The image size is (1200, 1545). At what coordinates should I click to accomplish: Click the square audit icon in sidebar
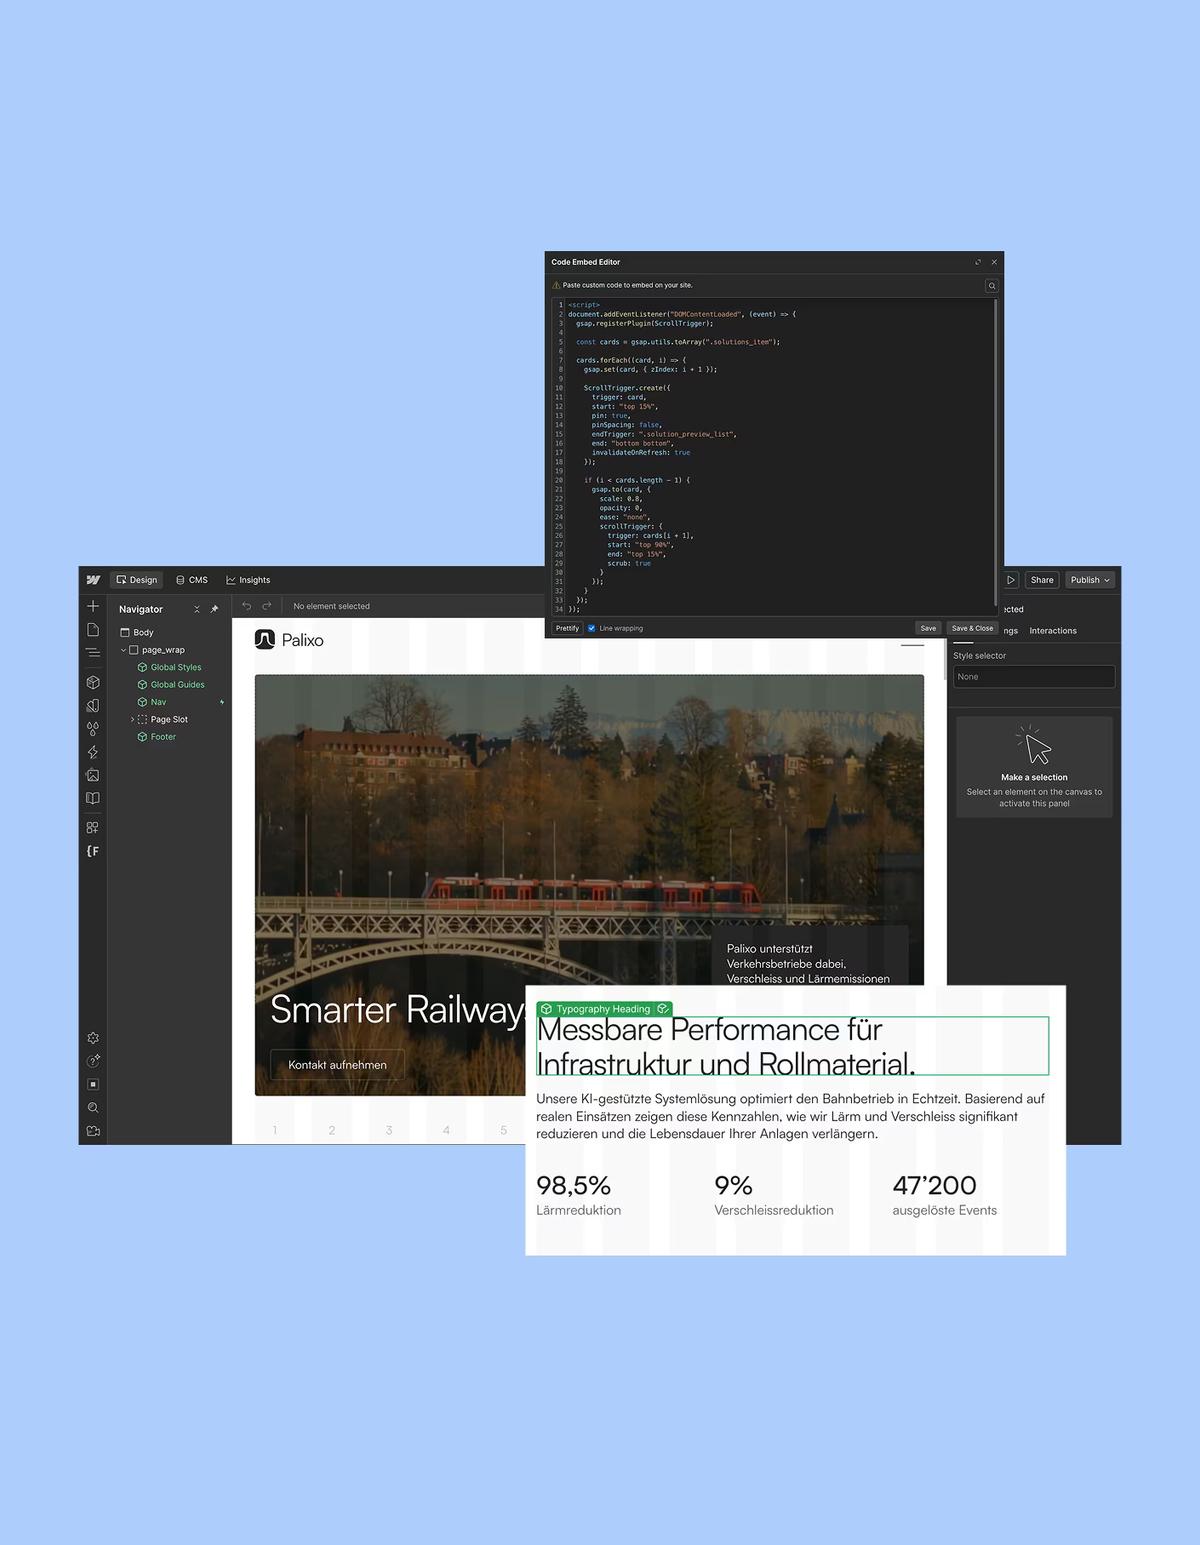pyautogui.click(x=93, y=1084)
